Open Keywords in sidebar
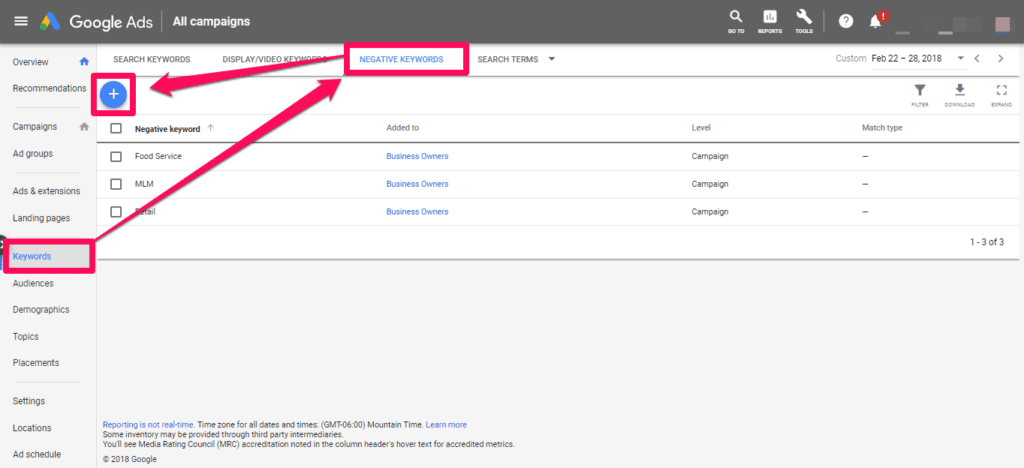The image size is (1024, 468). 31,257
